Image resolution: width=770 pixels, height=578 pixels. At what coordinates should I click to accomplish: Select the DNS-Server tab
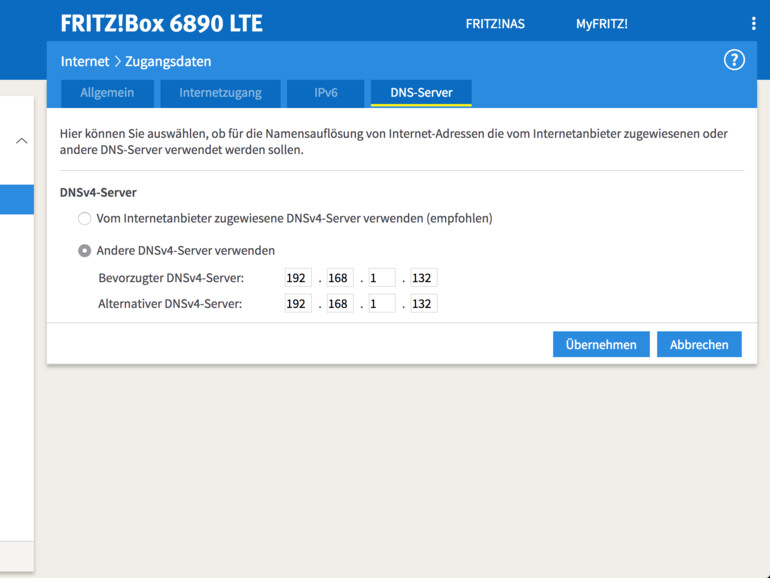click(421, 93)
